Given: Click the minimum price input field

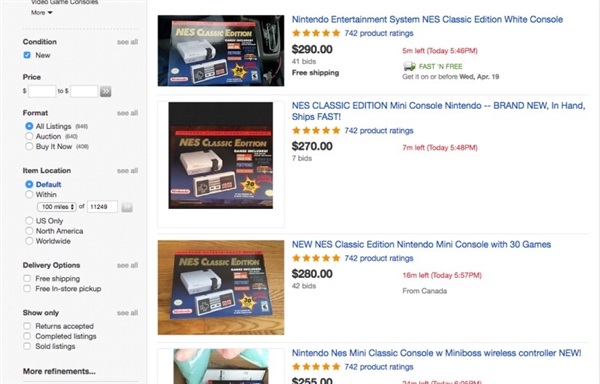Looking at the screenshot, I should [42, 91].
